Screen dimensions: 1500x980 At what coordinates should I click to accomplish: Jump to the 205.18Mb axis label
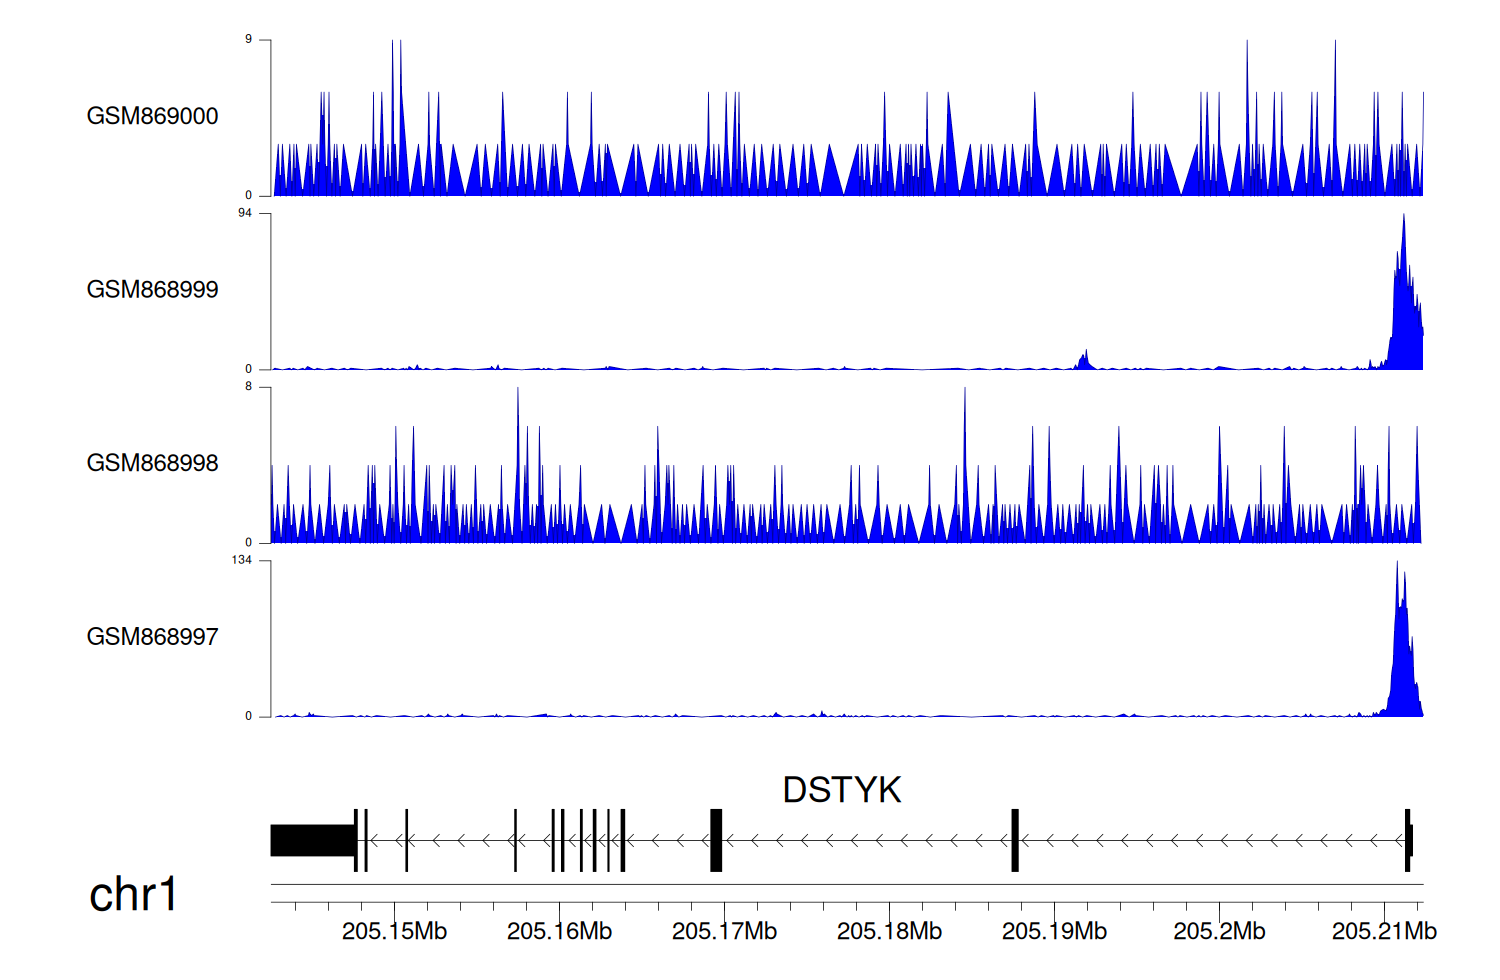point(889,931)
